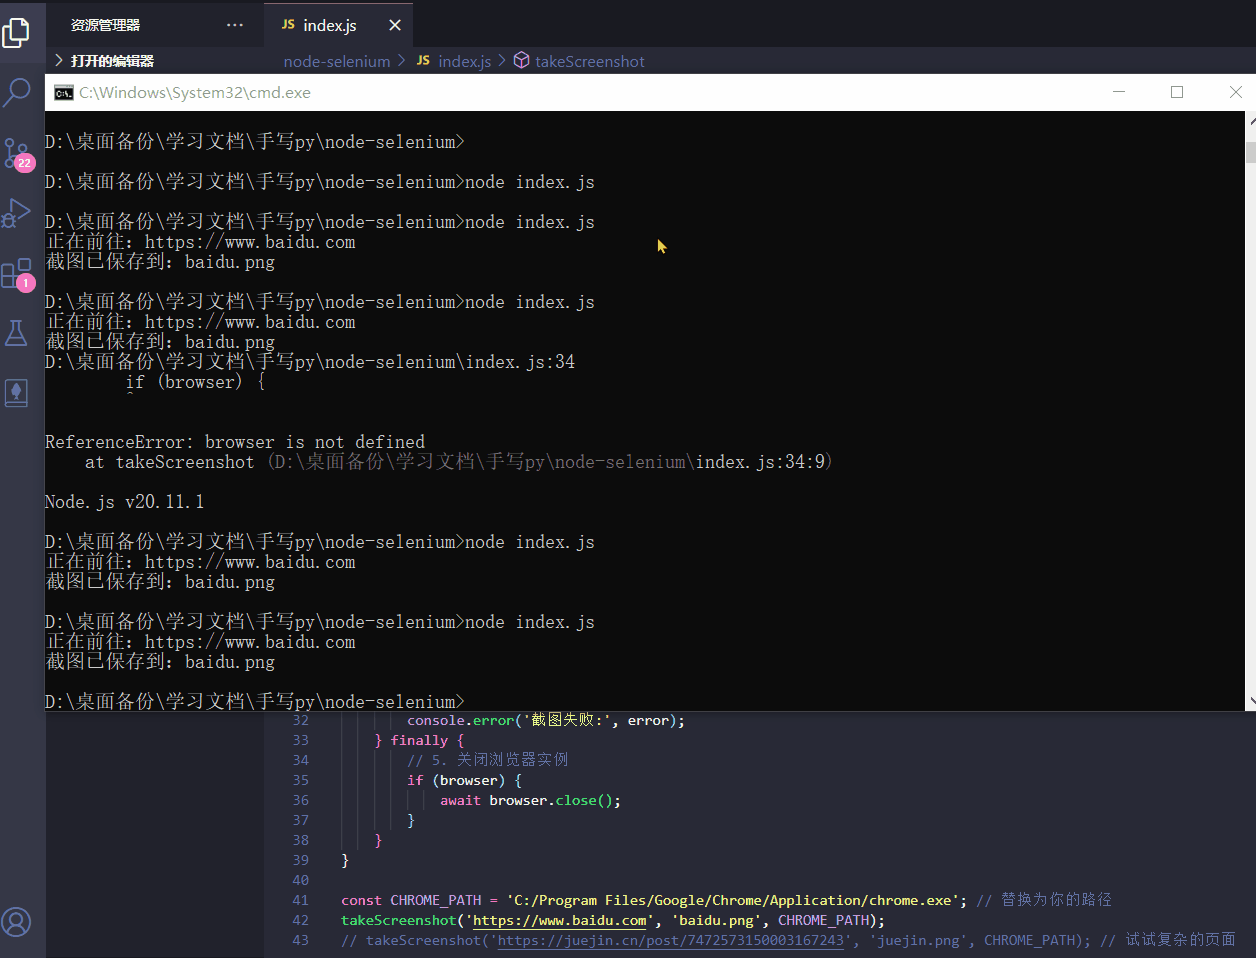Screen dimensions: 1256x958
Task: Open the https://www.baidu.com link in code
Action: point(559,920)
